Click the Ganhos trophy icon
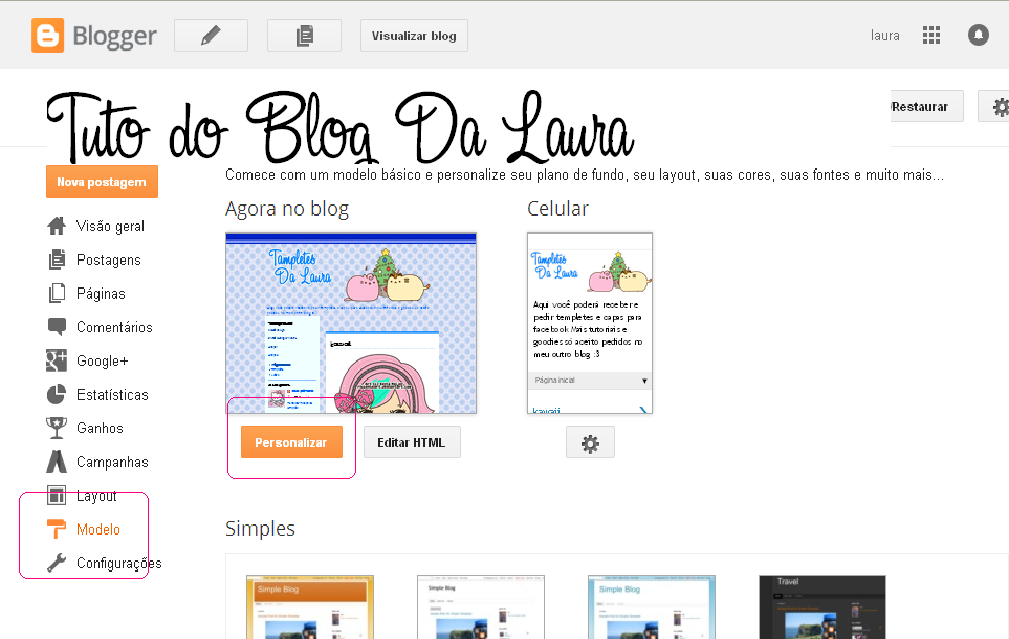 click(57, 428)
